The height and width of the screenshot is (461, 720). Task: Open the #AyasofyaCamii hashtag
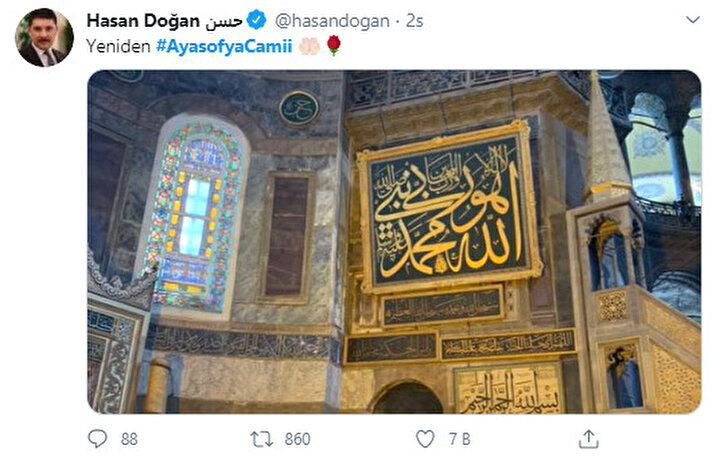[x=224, y=46]
